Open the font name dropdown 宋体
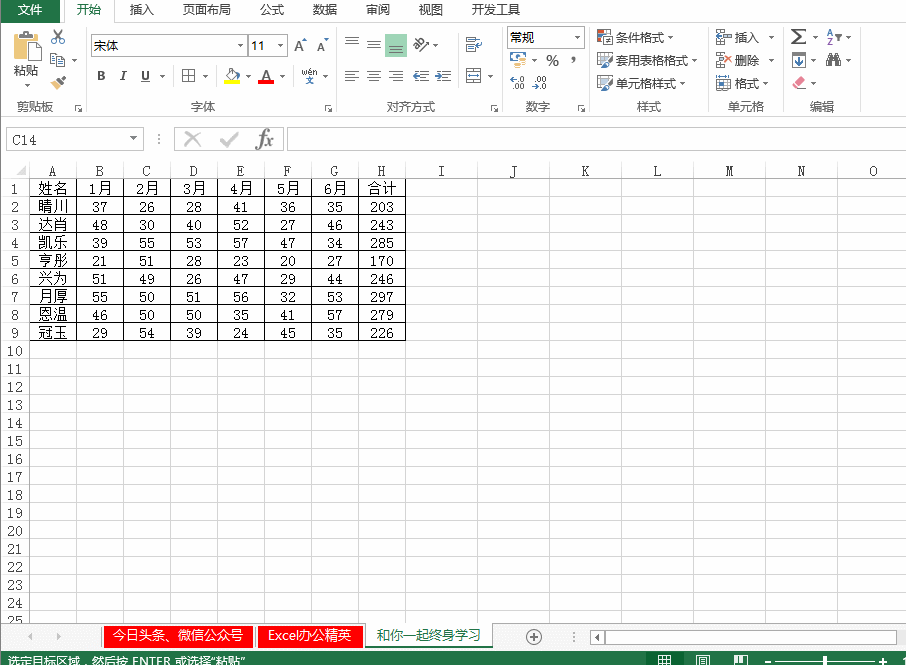The height and width of the screenshot is (665, 906). [240, 46]
